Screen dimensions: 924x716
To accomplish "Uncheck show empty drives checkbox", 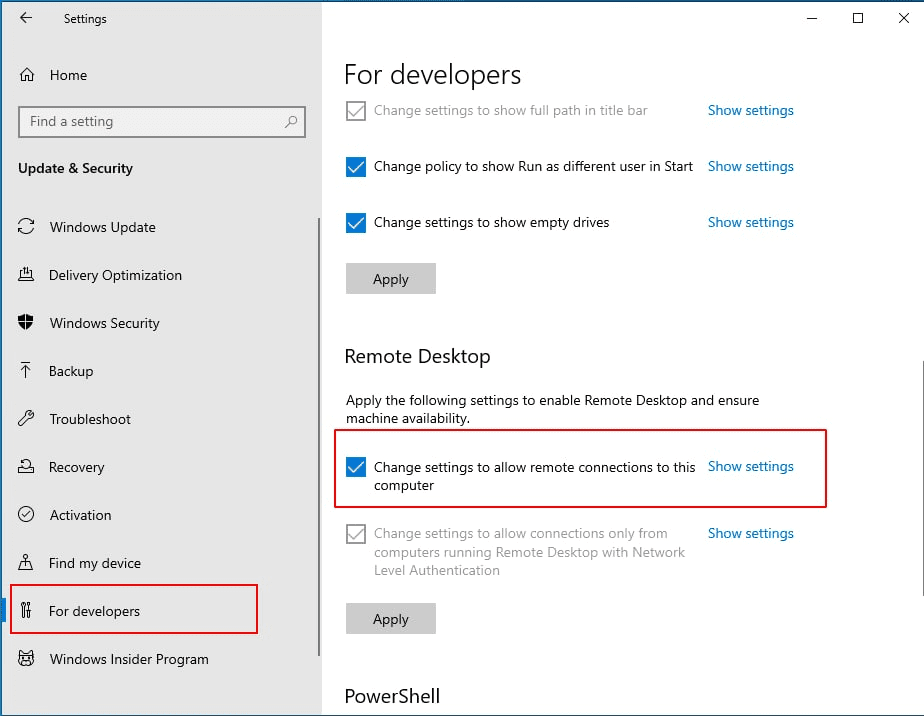I will click(356, 223).
